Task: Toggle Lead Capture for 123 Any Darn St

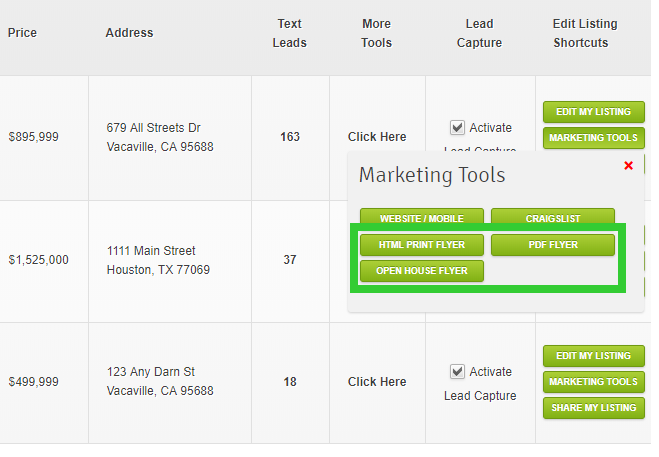Action: 457,372
